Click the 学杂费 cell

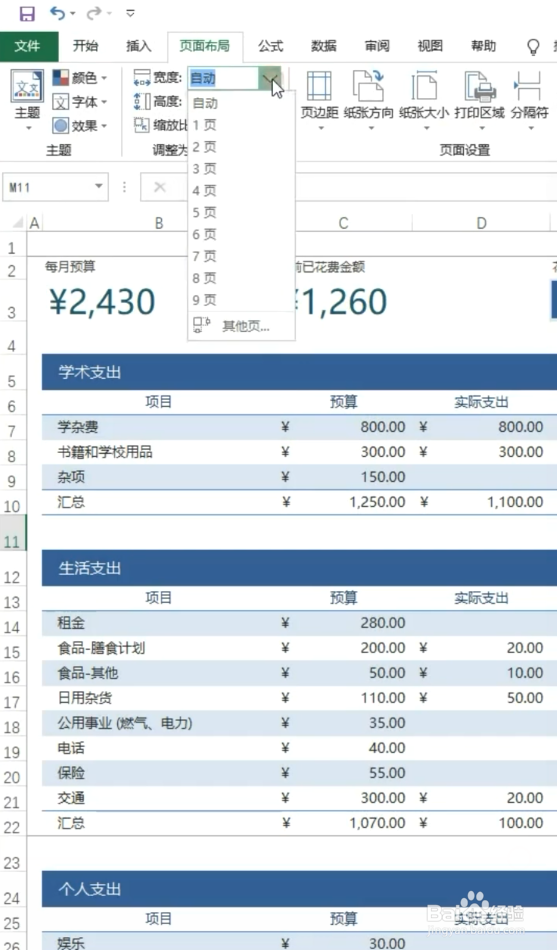click(x=78, y=427)
